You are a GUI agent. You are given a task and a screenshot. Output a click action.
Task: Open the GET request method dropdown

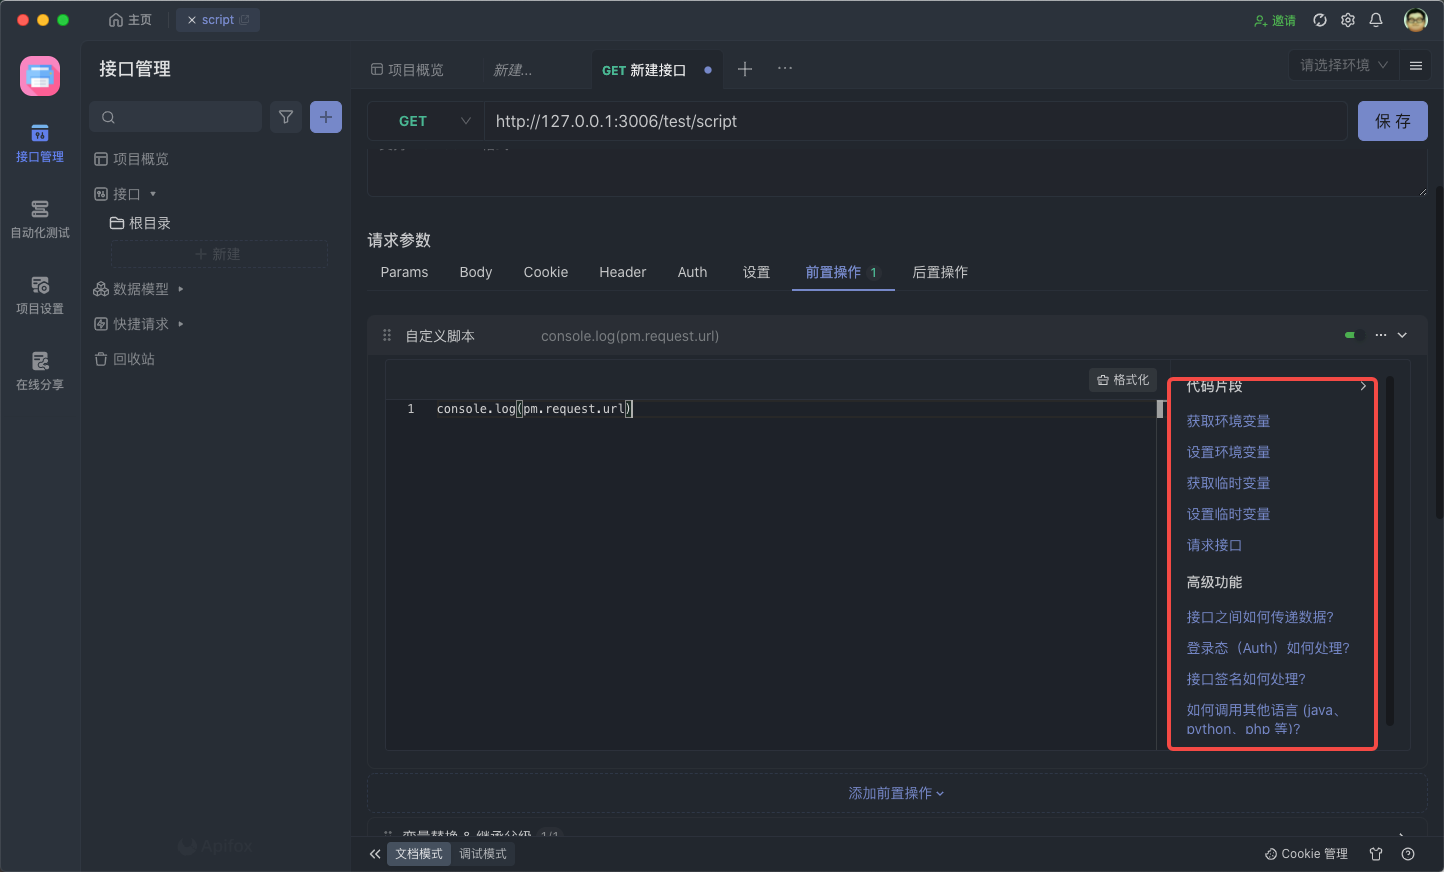(424, 120)
